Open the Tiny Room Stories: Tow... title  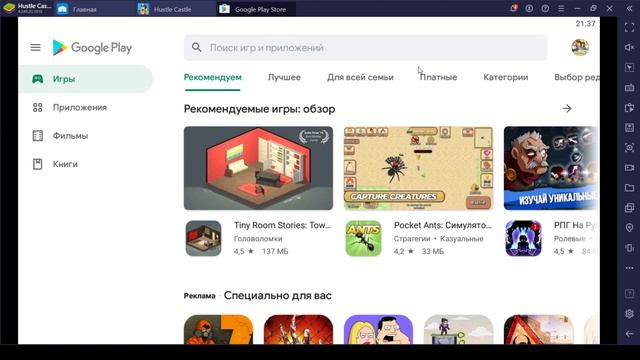[x=282, y=225]
